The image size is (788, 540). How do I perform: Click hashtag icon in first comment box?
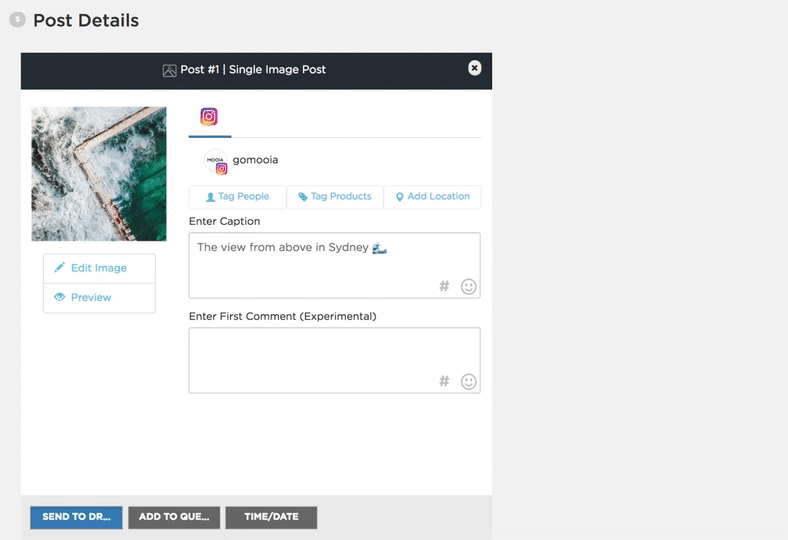tap(444, 381)
